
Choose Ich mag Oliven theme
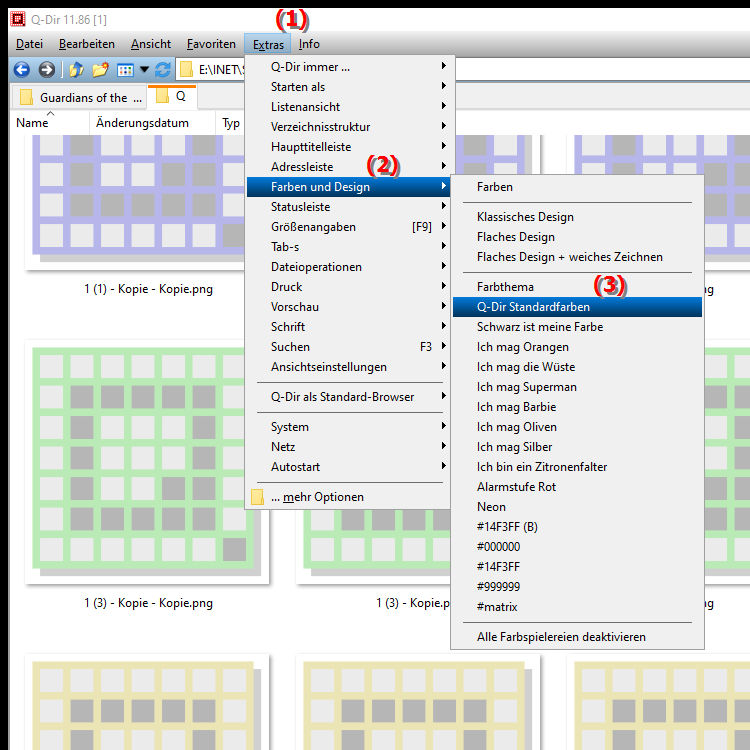577,427
